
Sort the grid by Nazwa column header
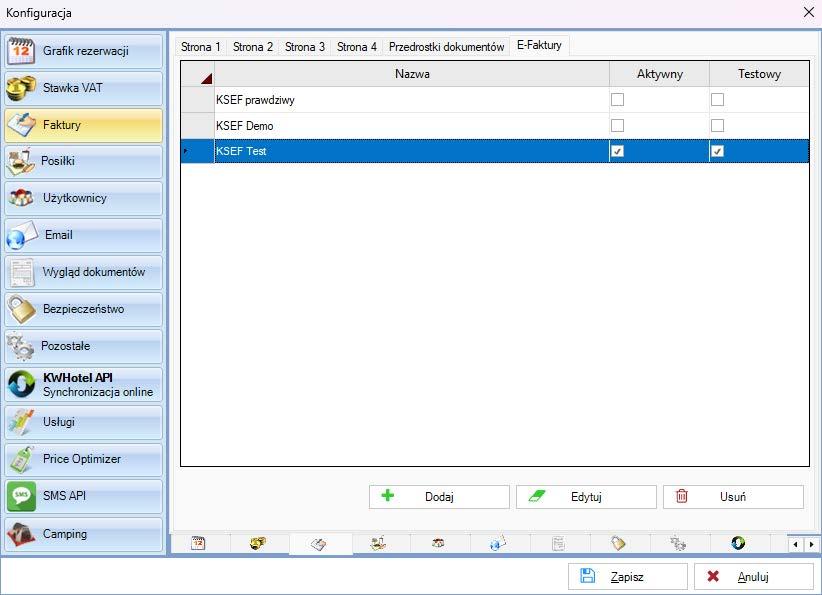[x=412, y=74]
